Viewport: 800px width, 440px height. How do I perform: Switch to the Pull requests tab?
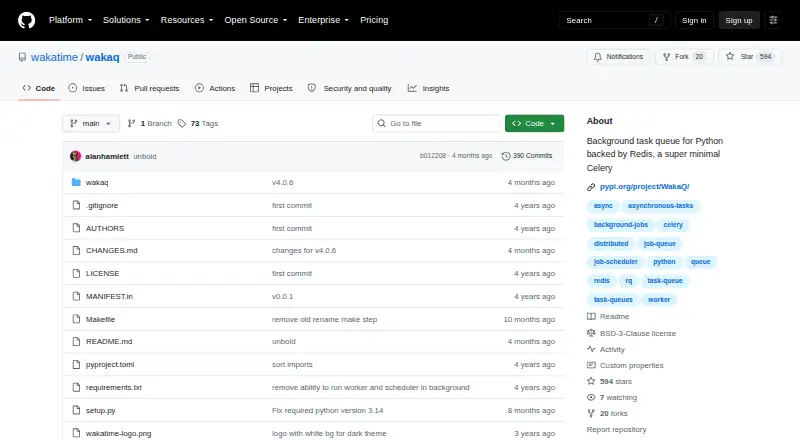149,88
